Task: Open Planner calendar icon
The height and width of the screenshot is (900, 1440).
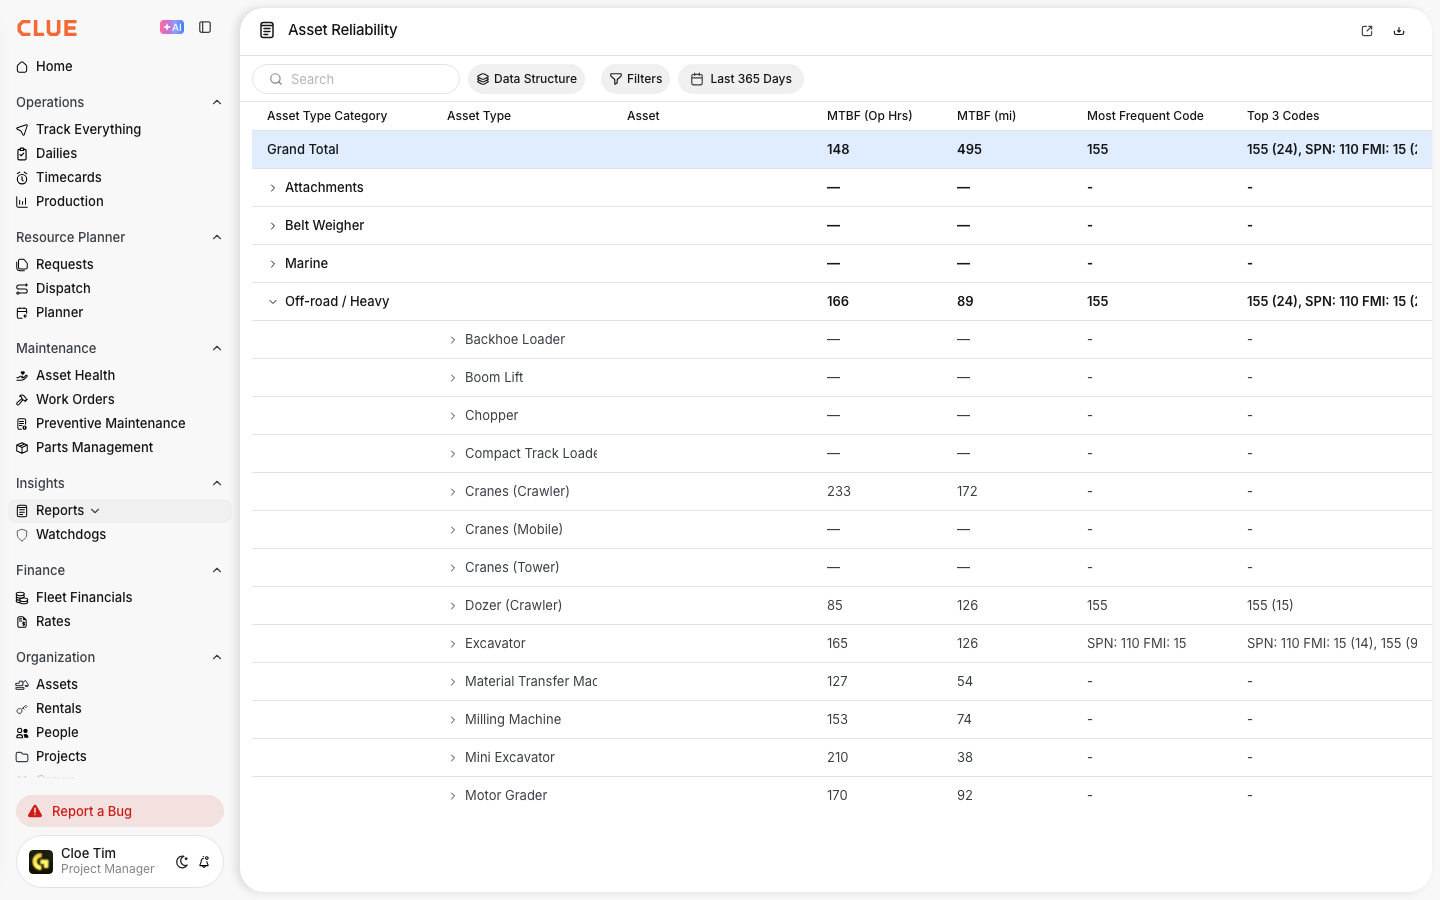Action: [22, 313]
